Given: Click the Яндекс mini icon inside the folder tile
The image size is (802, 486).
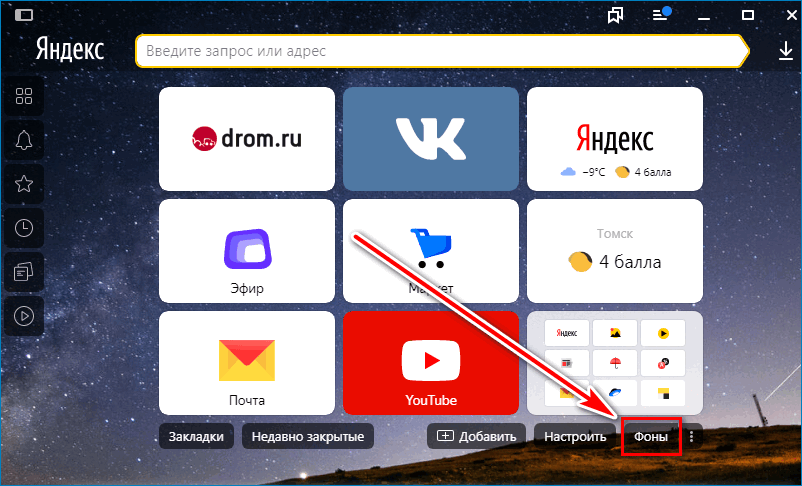Looking at the screenshot, I should click(x=567, y=333).
